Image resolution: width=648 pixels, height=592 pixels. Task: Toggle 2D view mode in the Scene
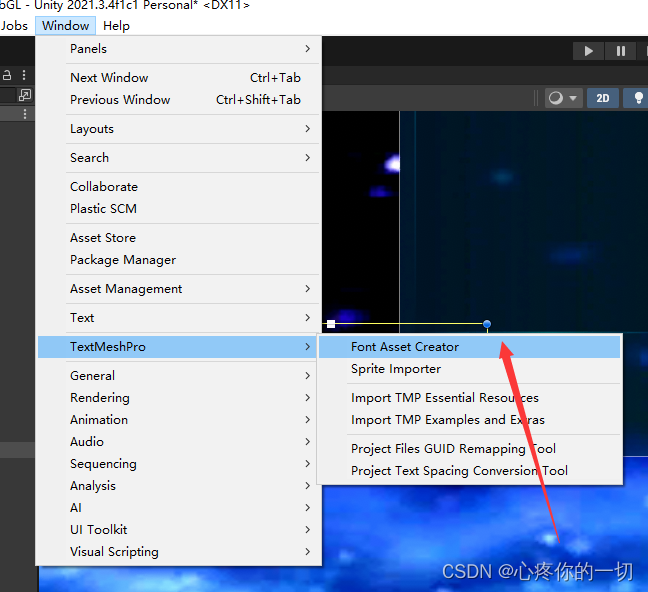[603, 98]
